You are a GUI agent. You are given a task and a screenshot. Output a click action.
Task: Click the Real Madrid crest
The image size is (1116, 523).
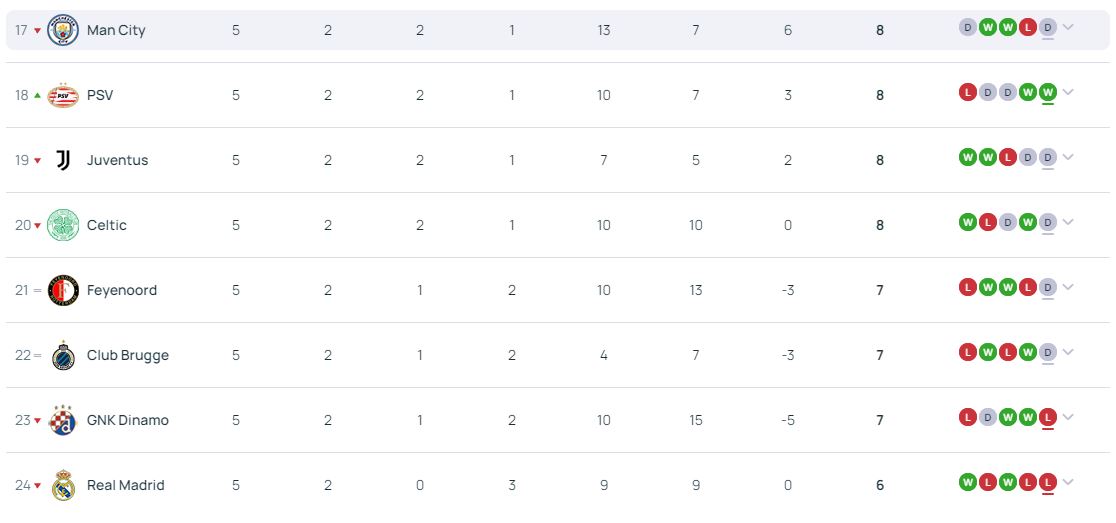click(x=63, y=485)
